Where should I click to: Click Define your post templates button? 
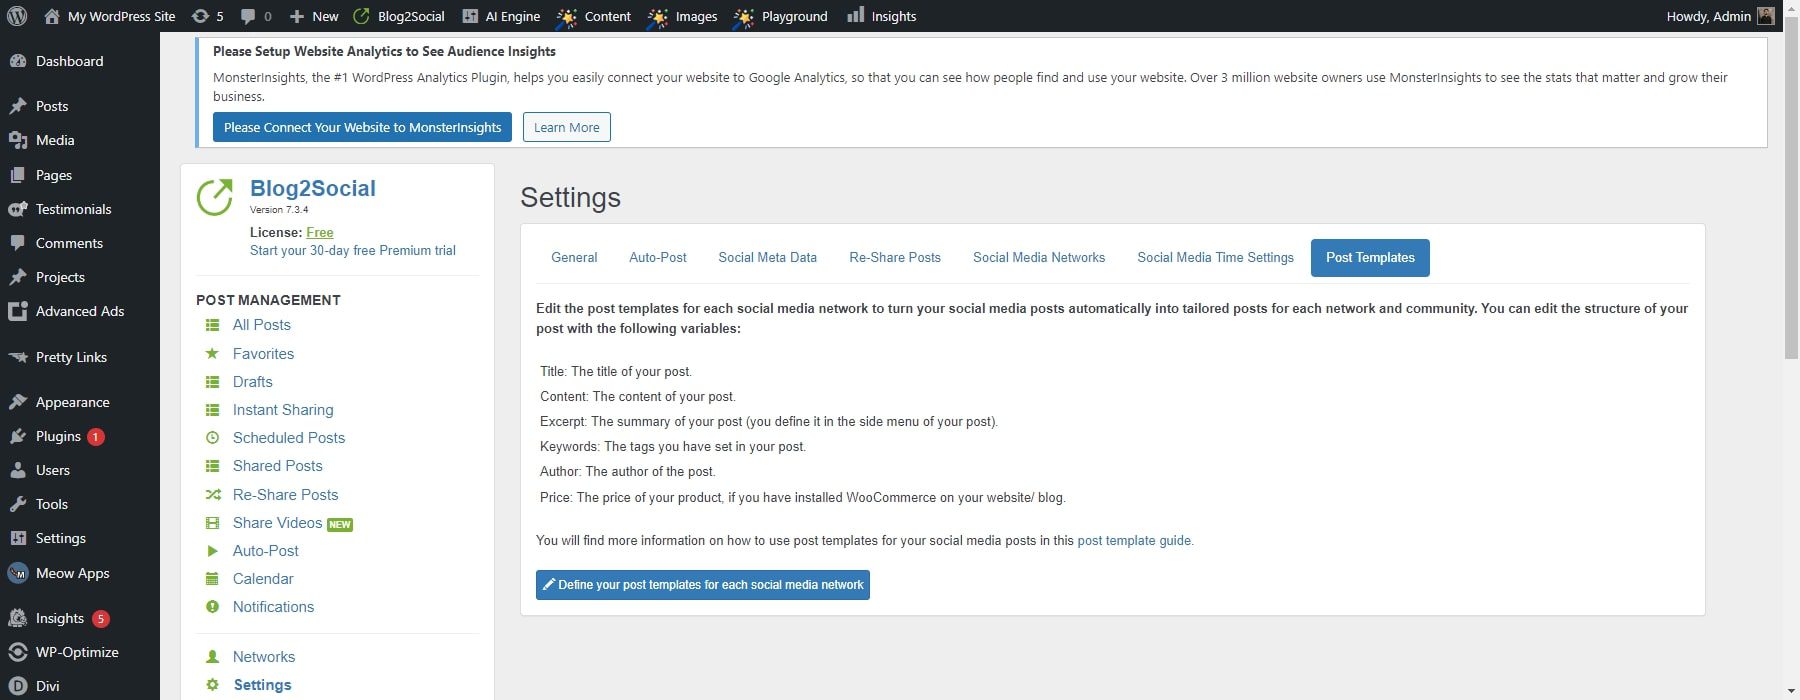pyautogui.click(x=703, y=585)
